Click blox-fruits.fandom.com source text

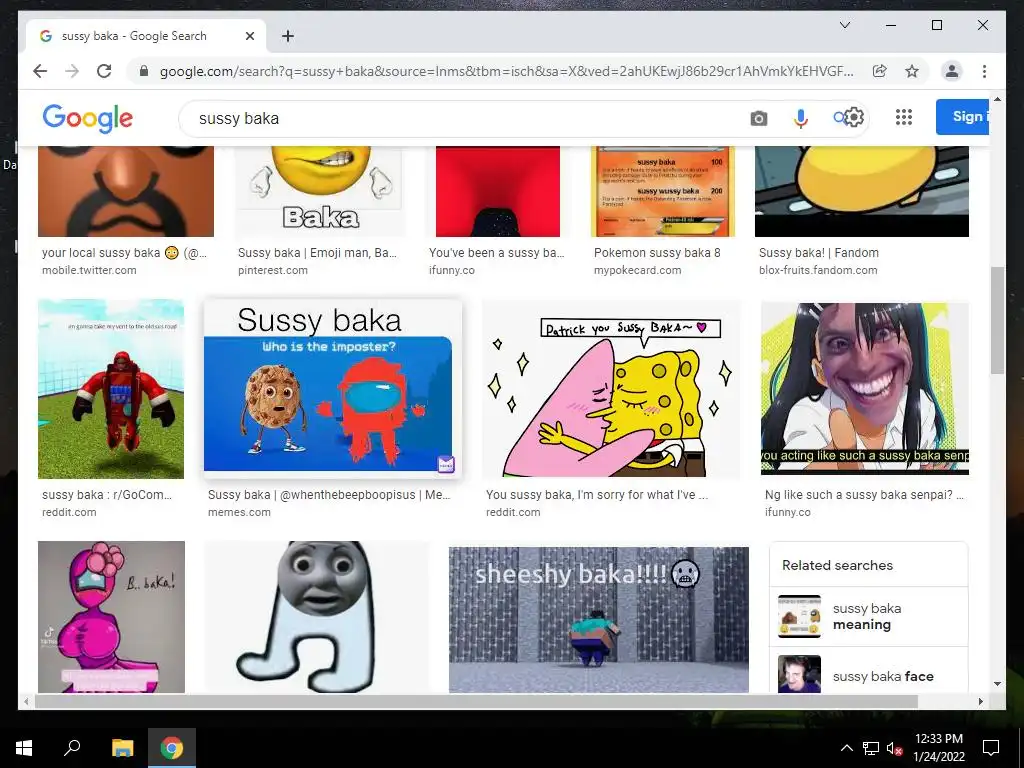coord(818,270)
